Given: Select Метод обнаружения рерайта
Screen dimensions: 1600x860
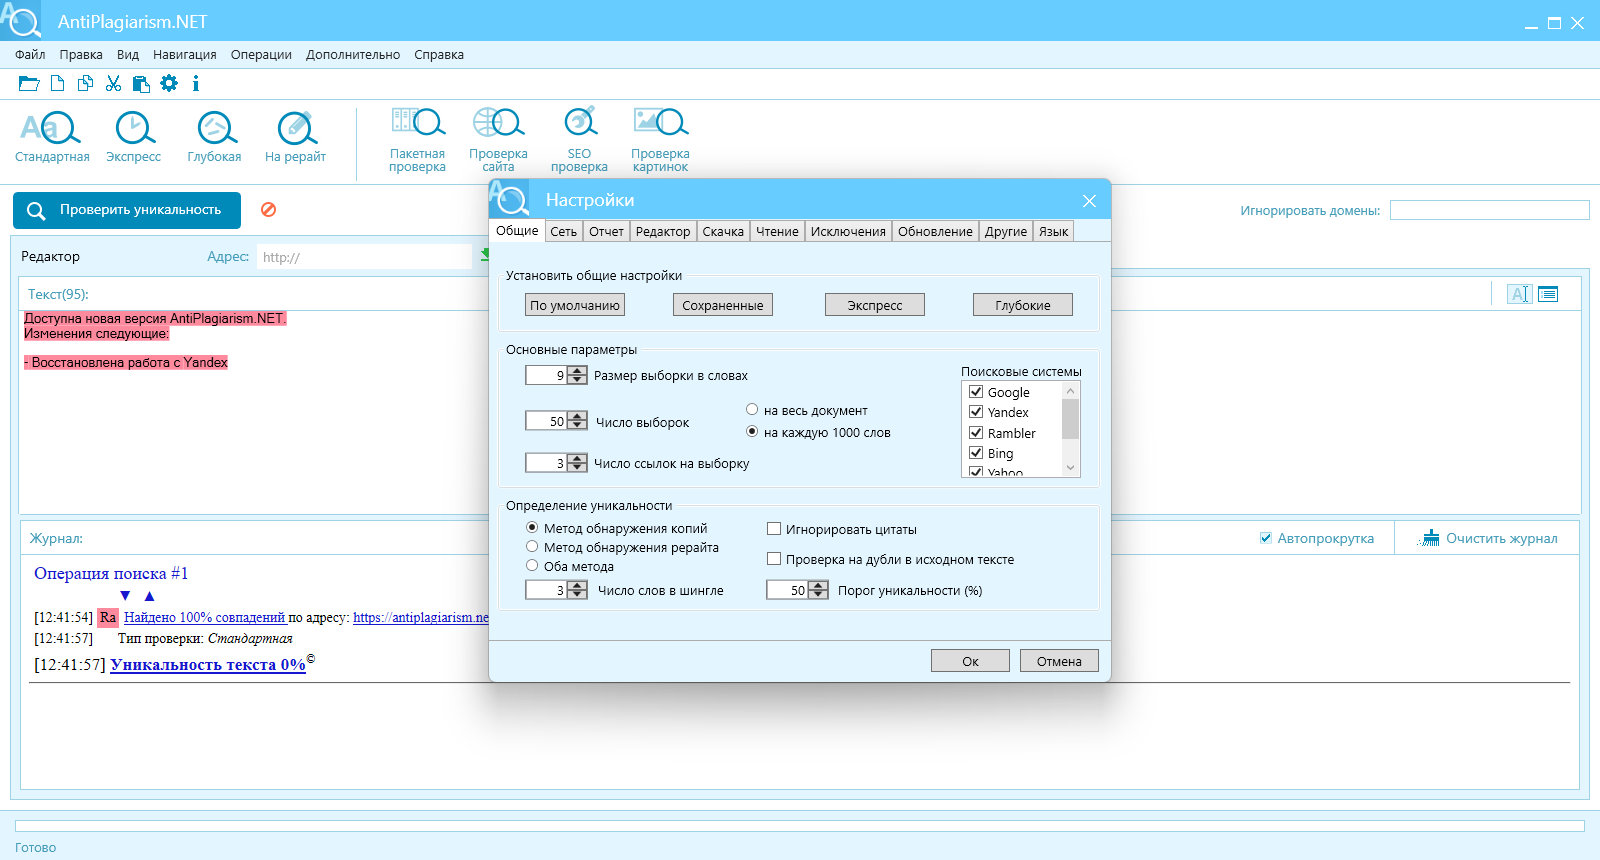Looking at the screenshot, I should click(x=532, y=546).
